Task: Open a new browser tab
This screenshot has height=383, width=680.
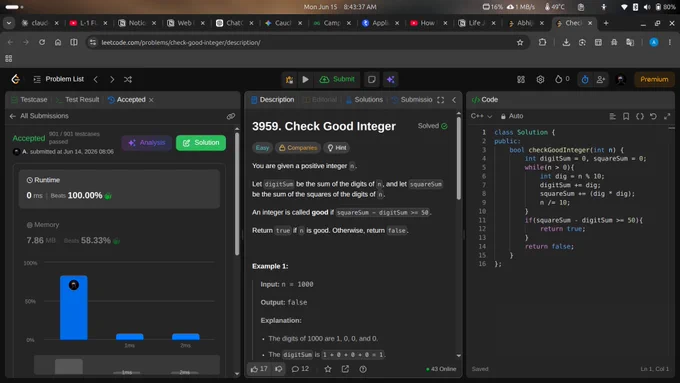Action: point(606,23)
